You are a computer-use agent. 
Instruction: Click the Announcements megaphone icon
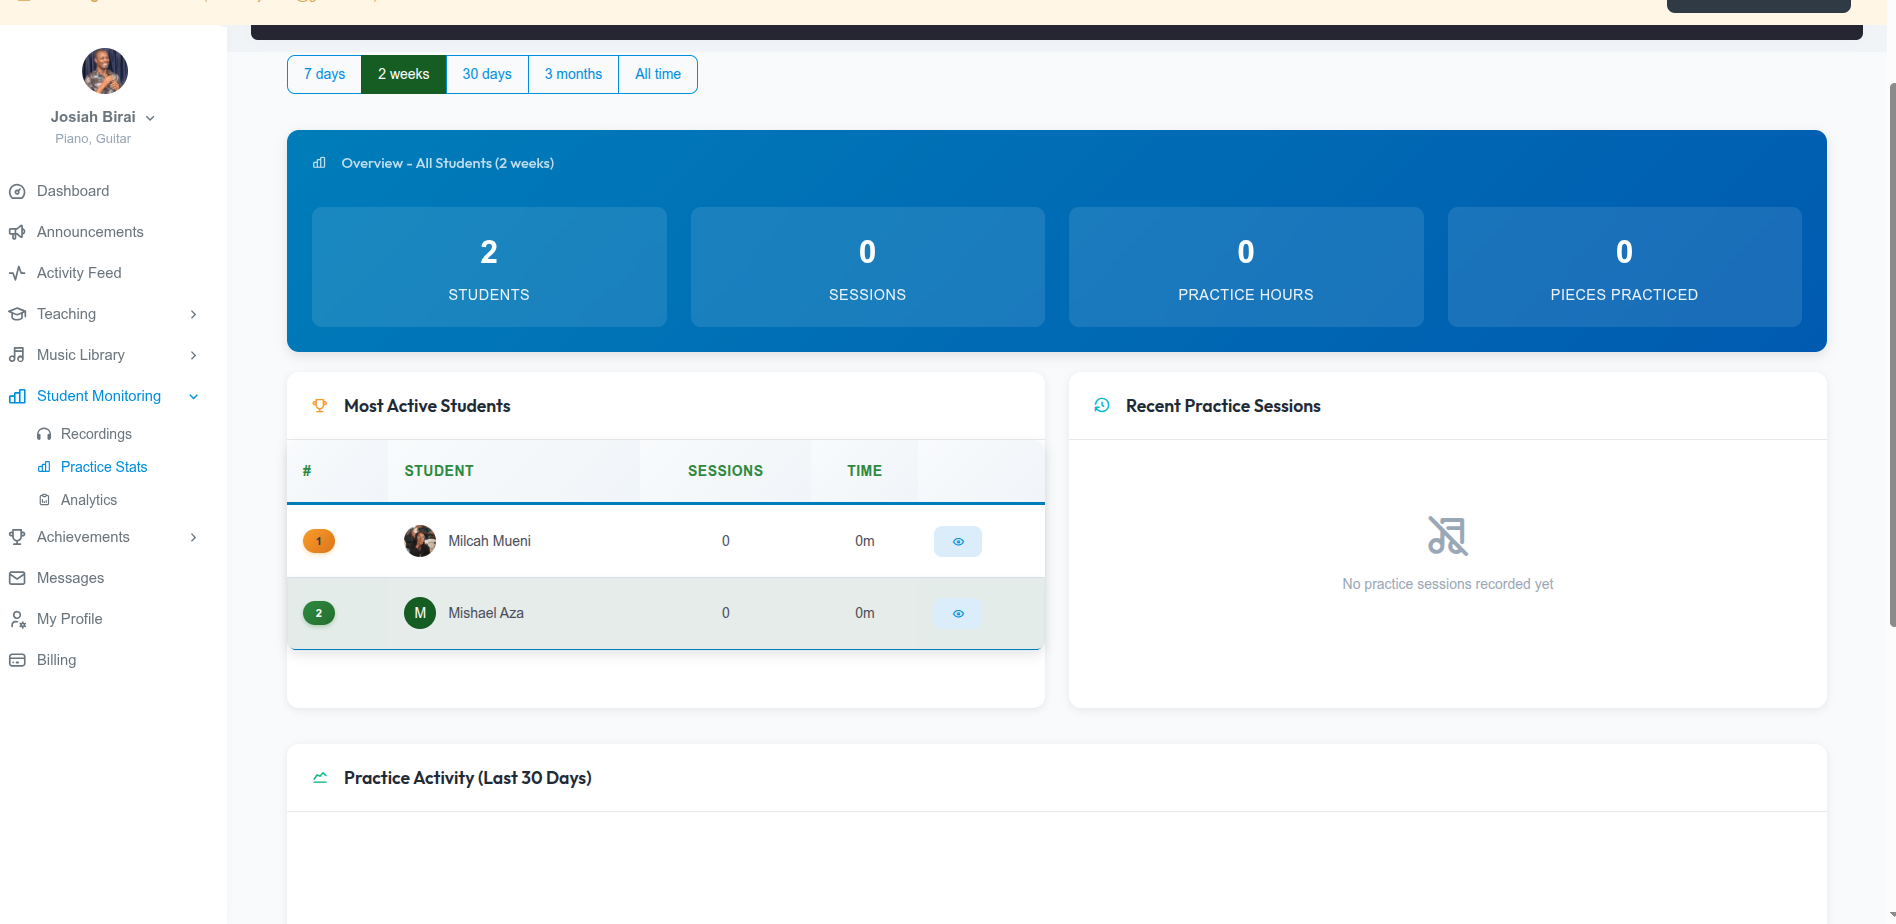[17, 232]
